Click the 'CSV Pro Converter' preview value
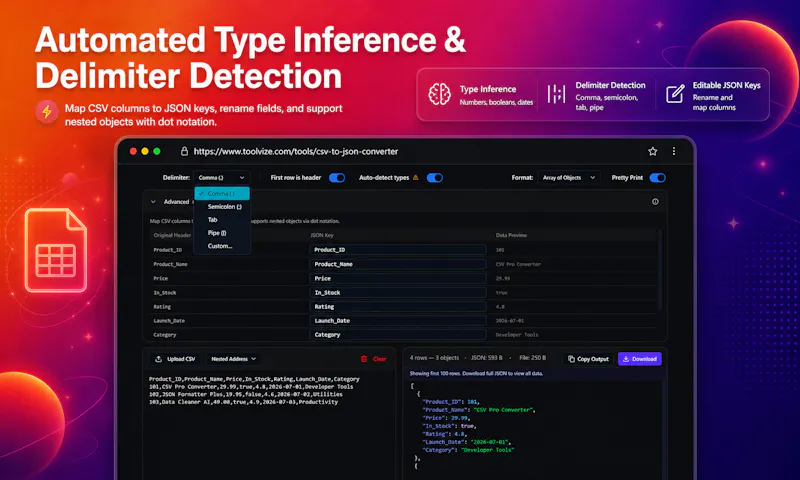 click(x=518, y=264)
